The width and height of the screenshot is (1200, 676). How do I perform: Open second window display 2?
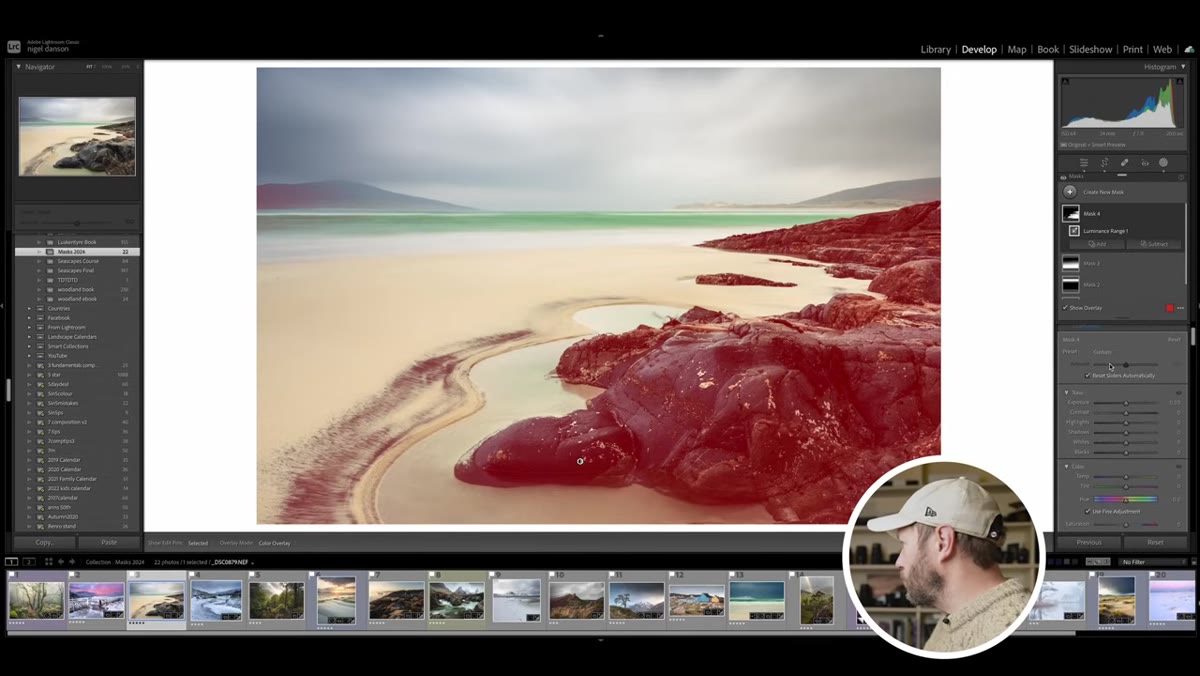click(29, 562)
